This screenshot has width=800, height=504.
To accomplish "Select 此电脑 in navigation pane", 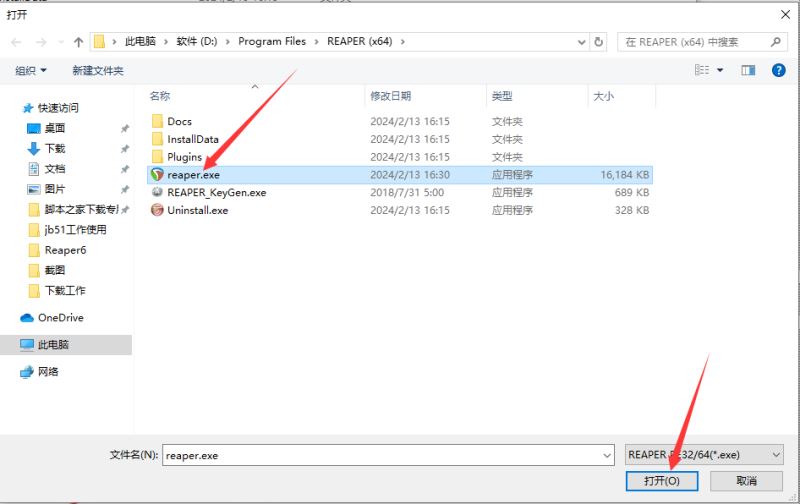I will tap(53, 345).
